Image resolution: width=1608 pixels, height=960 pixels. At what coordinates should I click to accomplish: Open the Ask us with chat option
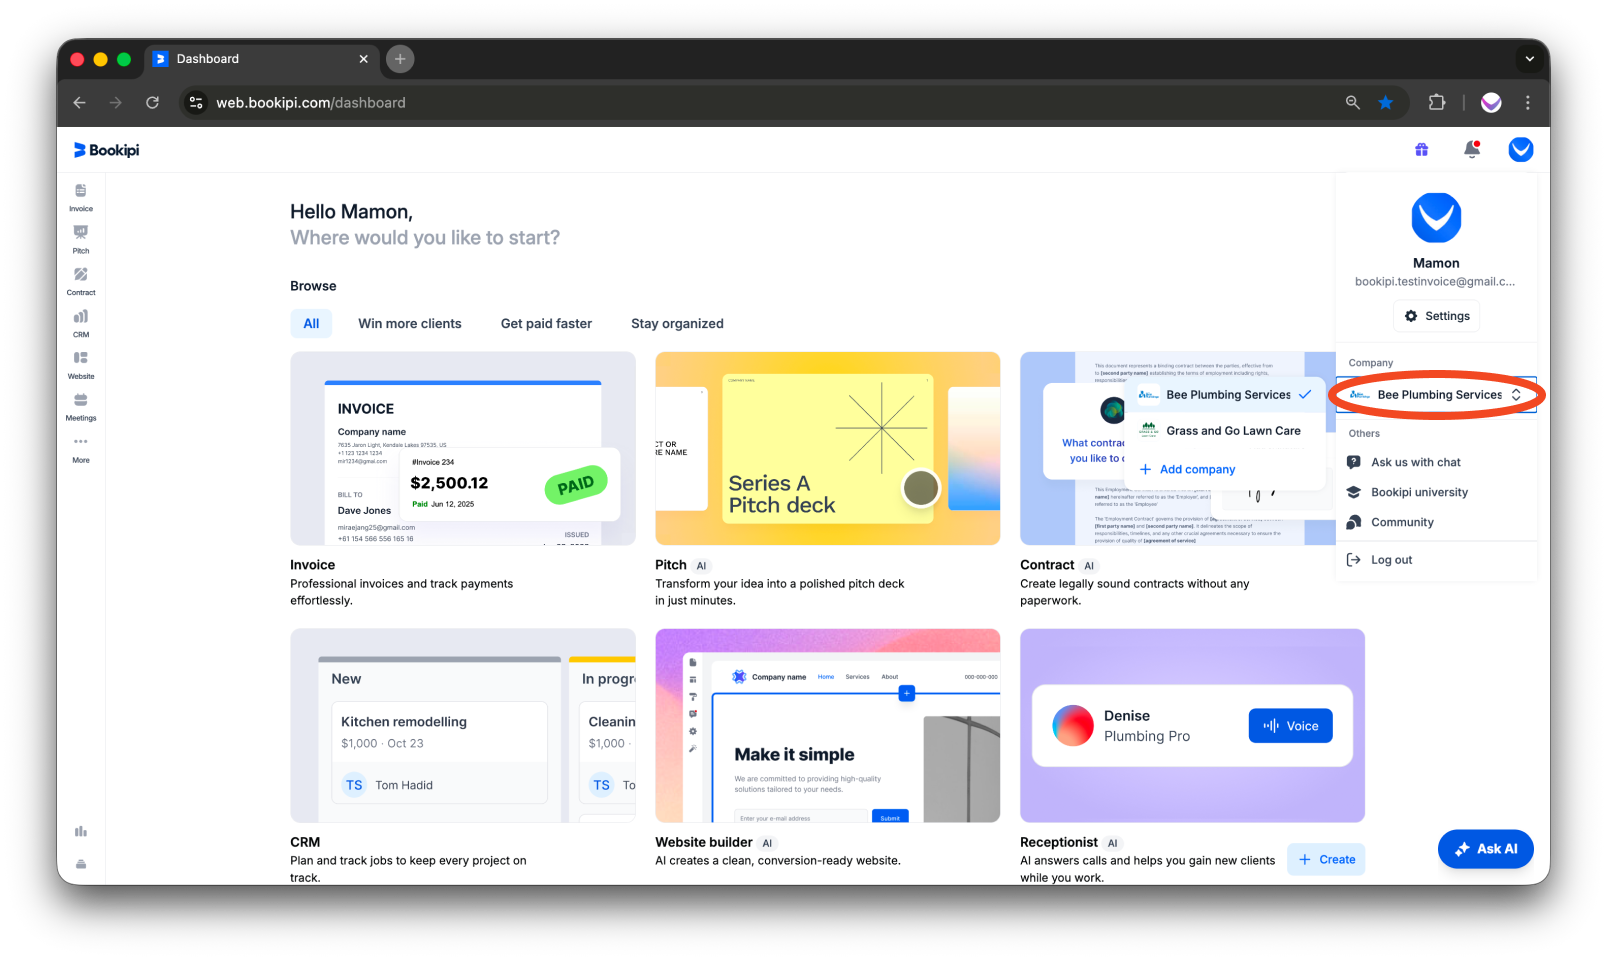[x=1413, y=462]
